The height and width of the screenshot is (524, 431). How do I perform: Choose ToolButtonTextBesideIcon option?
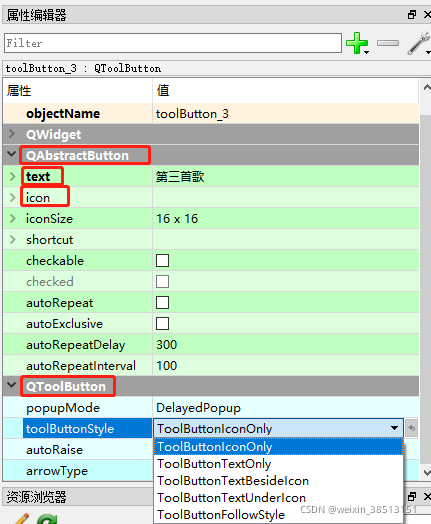pyautogui.click(x=278, y=481)
